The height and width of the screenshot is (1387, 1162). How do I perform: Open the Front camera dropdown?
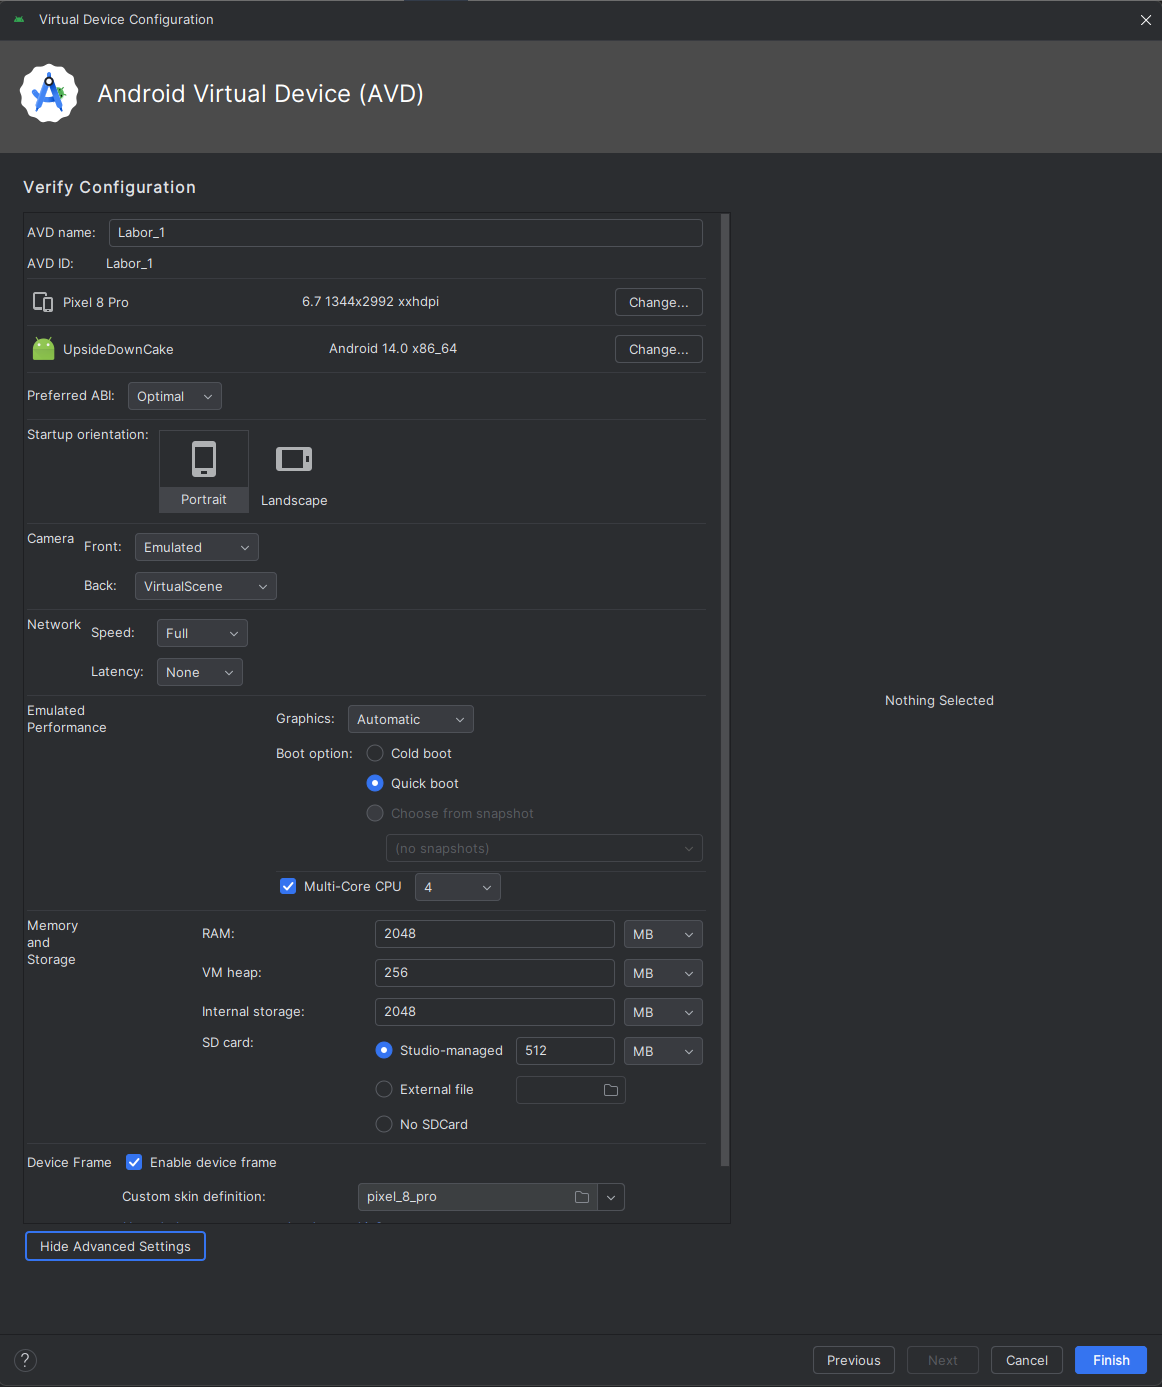click(197, 547)
